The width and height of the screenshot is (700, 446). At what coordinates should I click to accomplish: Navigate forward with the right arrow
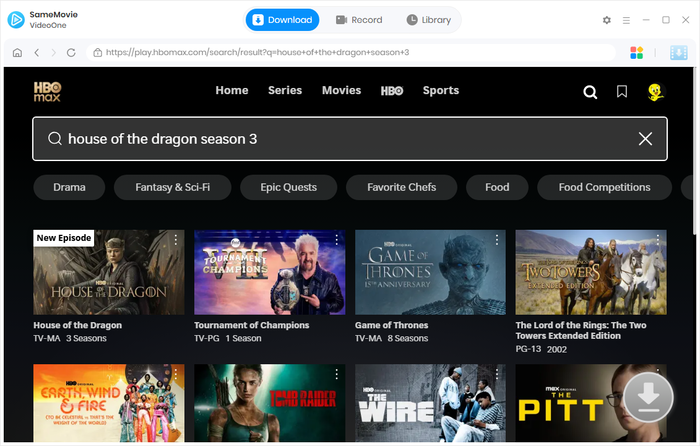[x=54, y=53]
